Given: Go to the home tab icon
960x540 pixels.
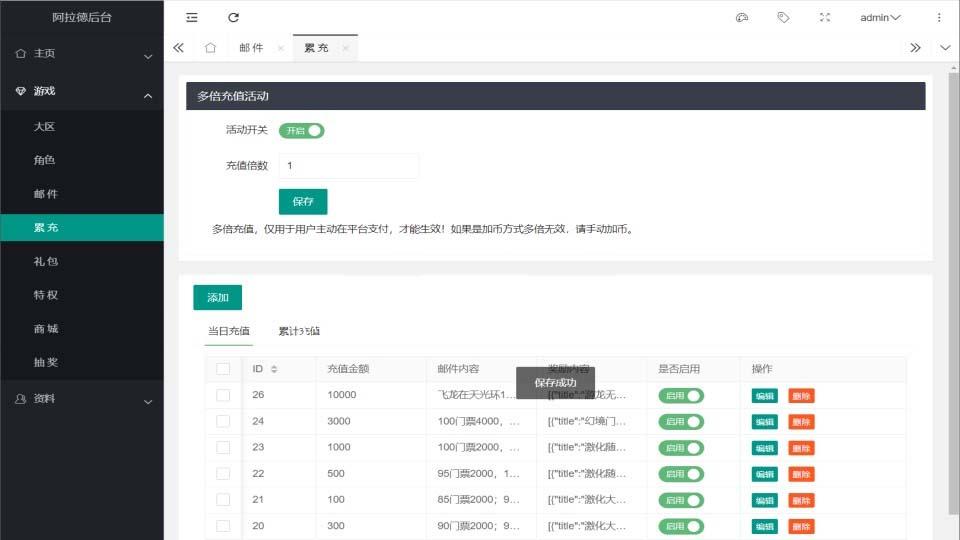Looking at the screenshot, I should click(x=210, y=47).
